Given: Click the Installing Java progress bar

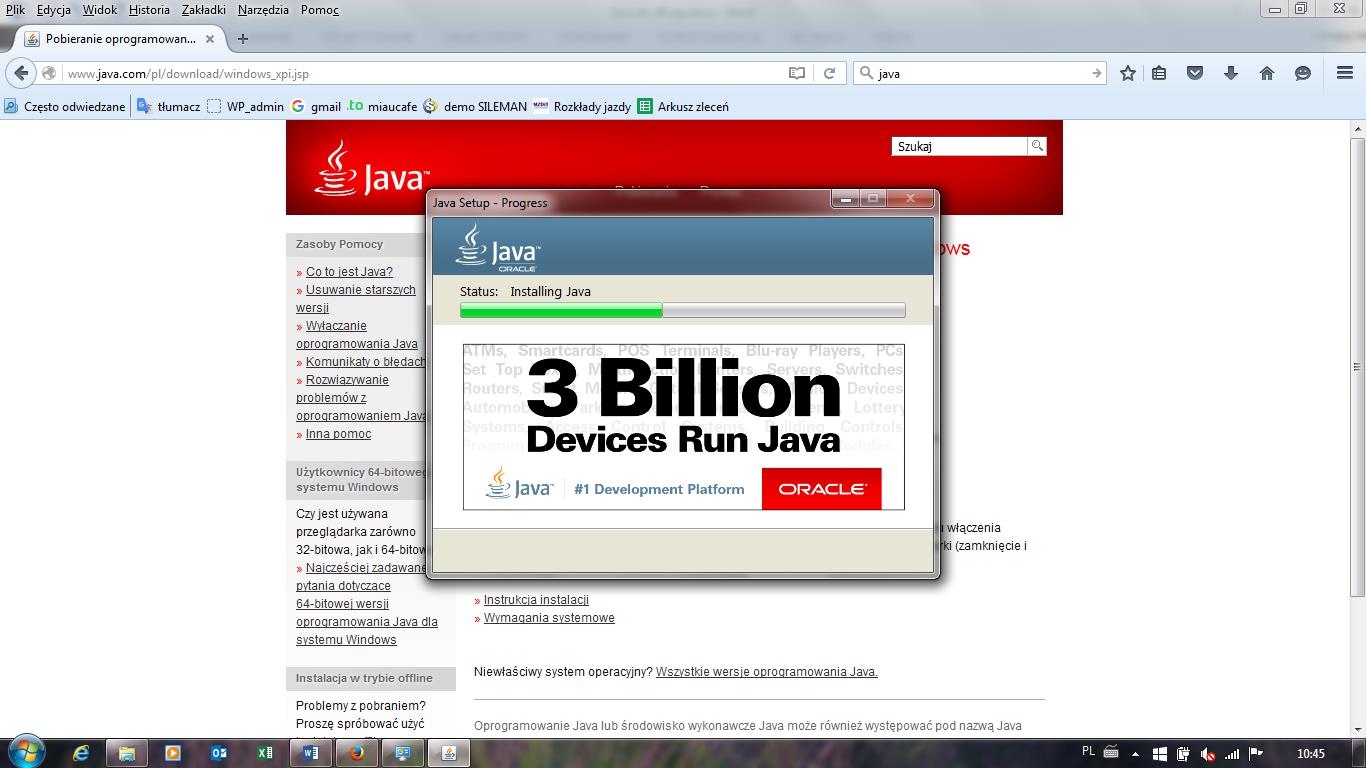Looking at the screenshot, I should (x=682, y=310).
